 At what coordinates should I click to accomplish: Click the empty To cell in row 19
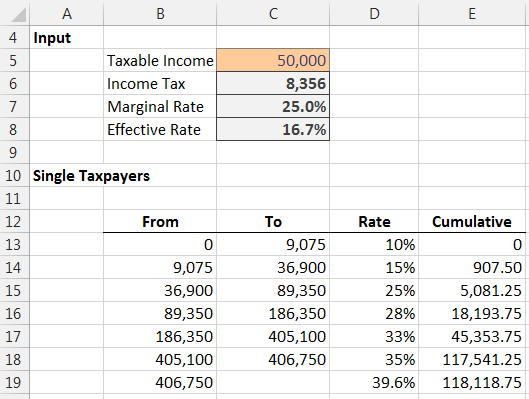tap(273, 382)
